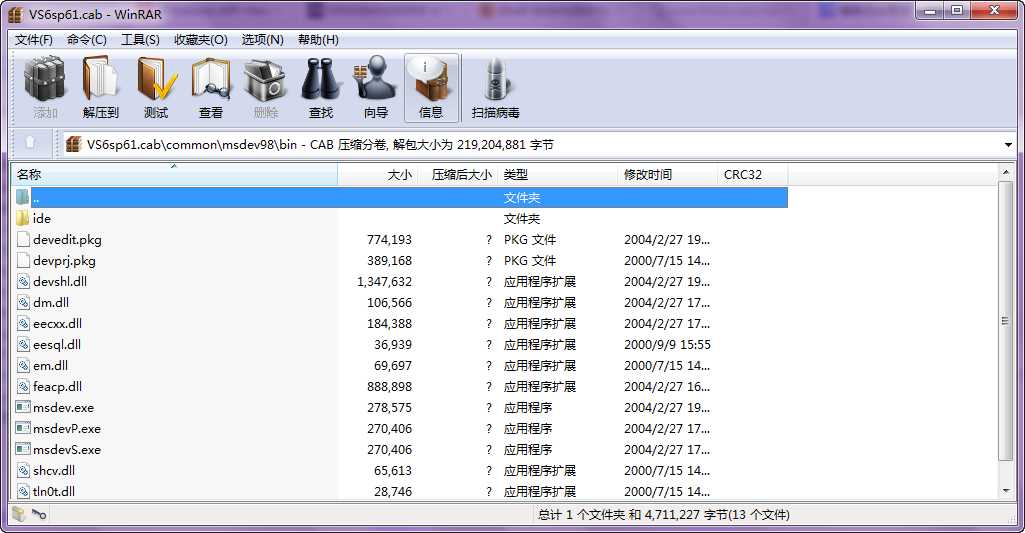1025x533 pixels.
Task: Click the address bar path text
Action: 320,145
